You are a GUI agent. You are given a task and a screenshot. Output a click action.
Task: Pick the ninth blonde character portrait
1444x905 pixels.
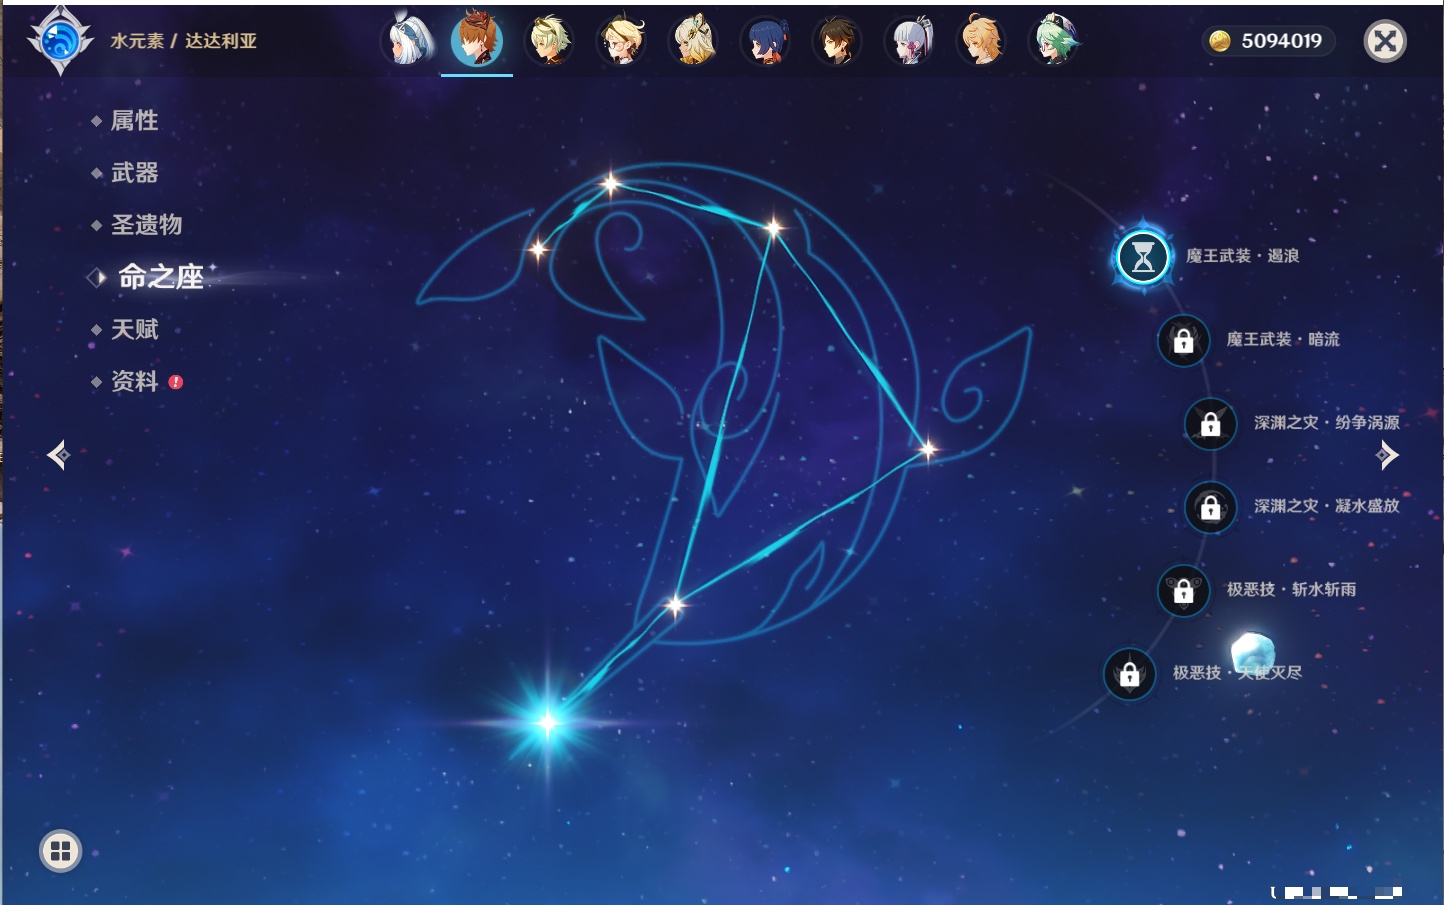pyautogui.click(x=982, y=41)
